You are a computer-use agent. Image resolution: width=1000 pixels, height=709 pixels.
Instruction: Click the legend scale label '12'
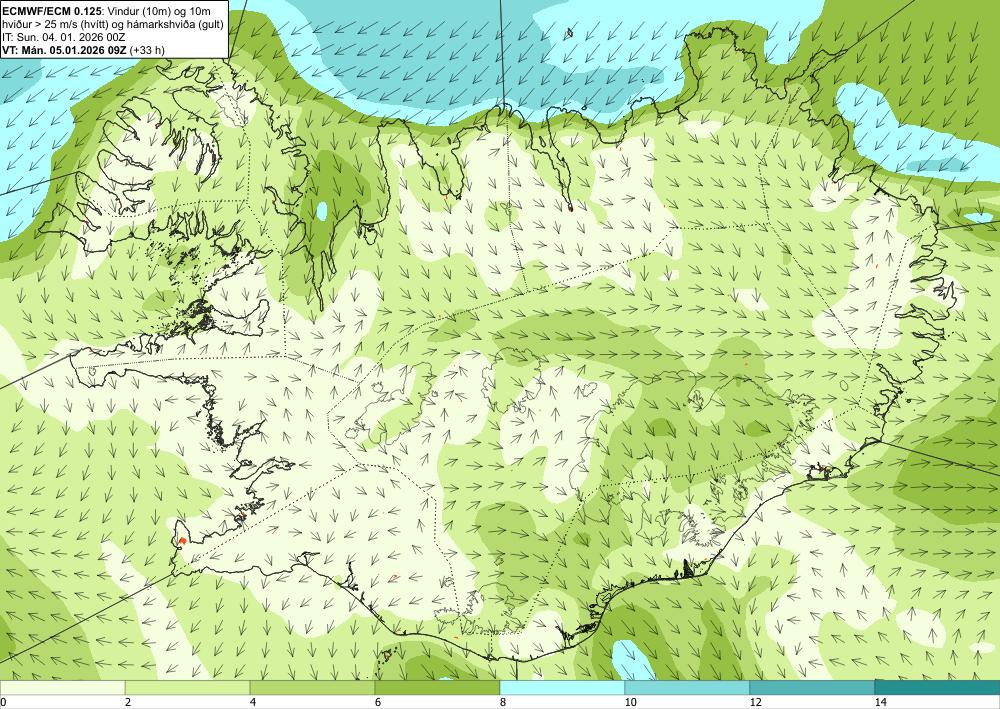(x=755, y=702)
